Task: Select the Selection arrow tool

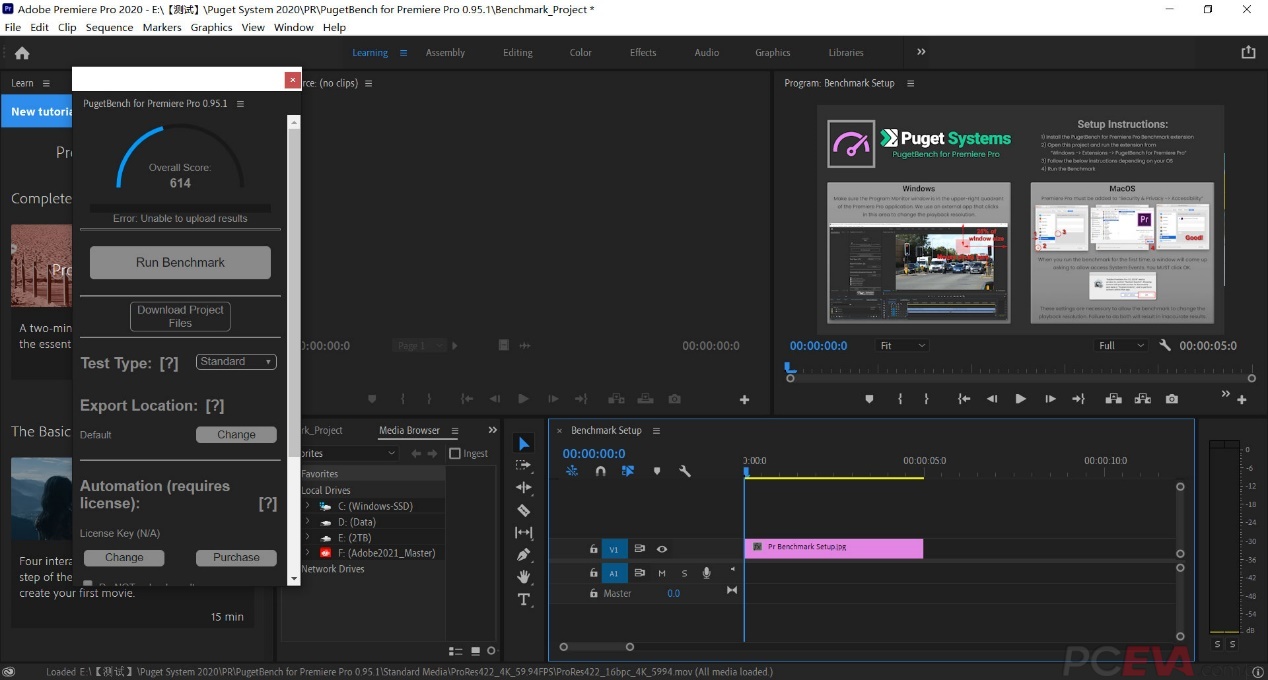Action: (x=524, y=443)
